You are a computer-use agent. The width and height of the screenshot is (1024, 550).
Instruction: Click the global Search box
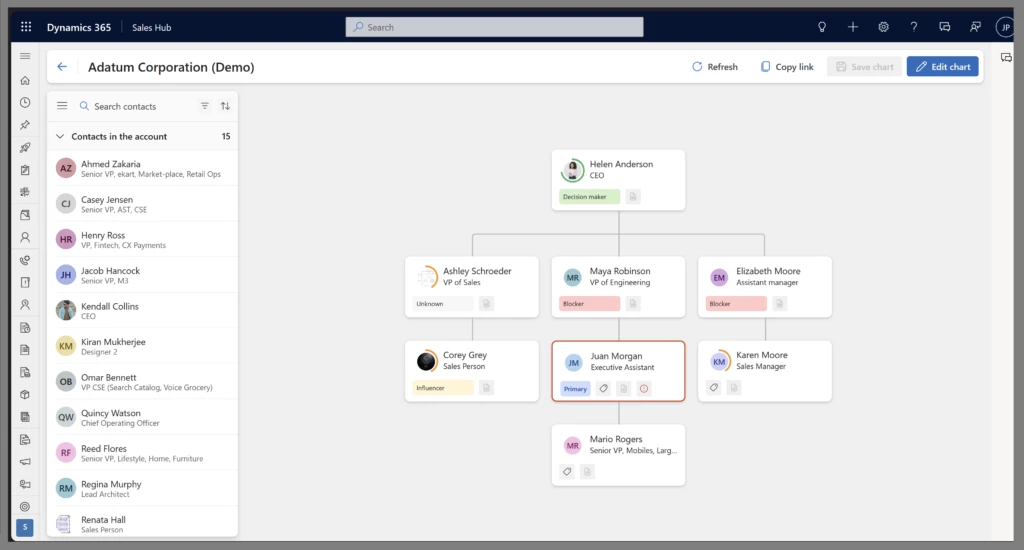point(494,27)
